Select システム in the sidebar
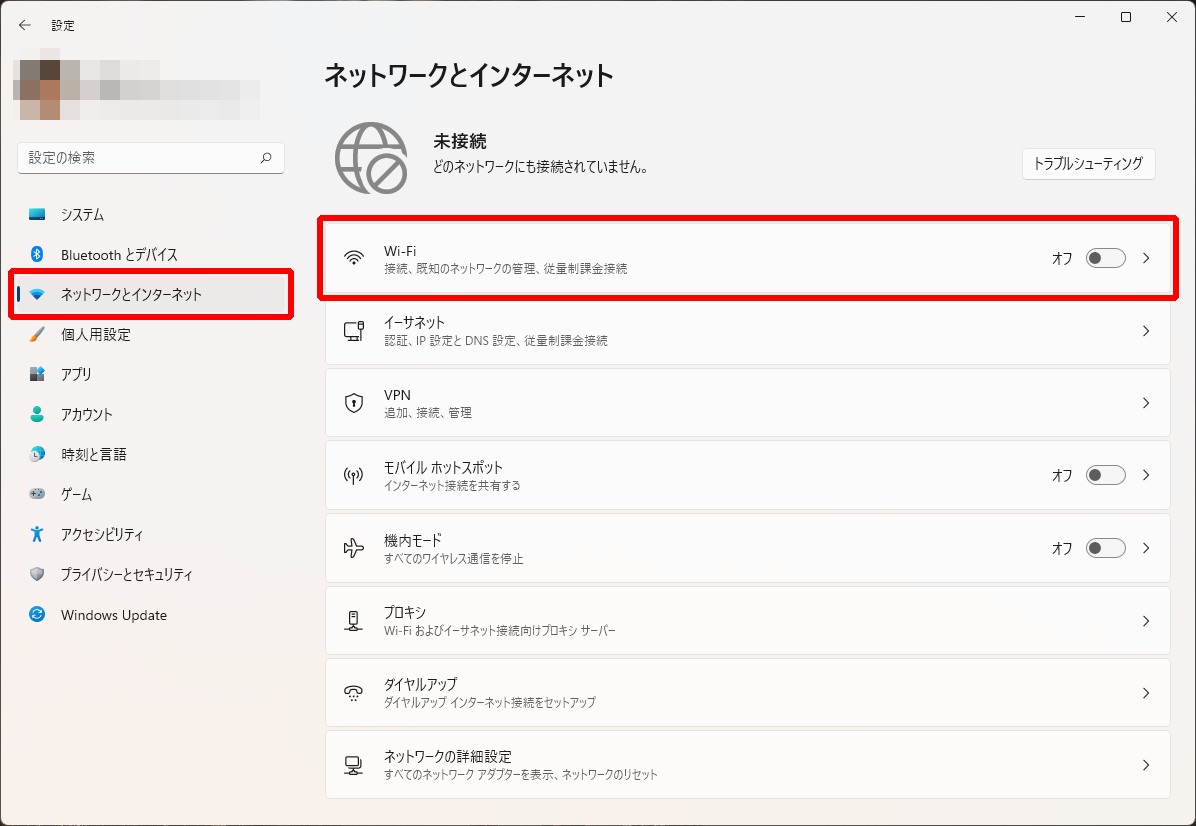The image size is (1196, 826). pyautogui.click(x=82, y=215)
